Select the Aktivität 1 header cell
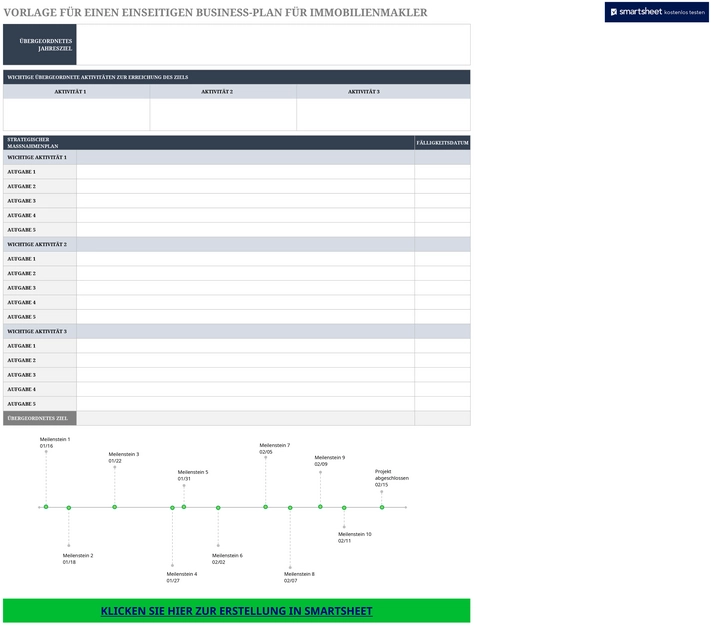The image size is (711, 626). [76, 92]
